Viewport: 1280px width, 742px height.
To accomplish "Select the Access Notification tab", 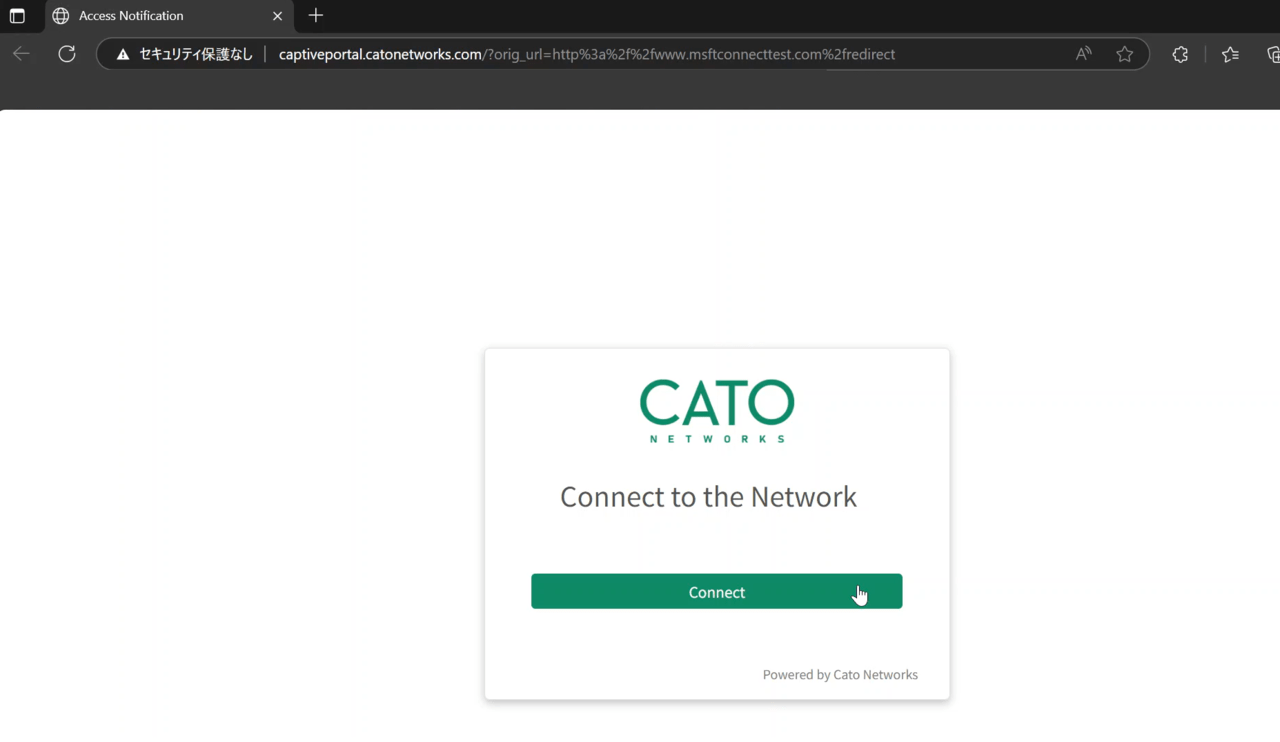I will (x=169, y=16).
